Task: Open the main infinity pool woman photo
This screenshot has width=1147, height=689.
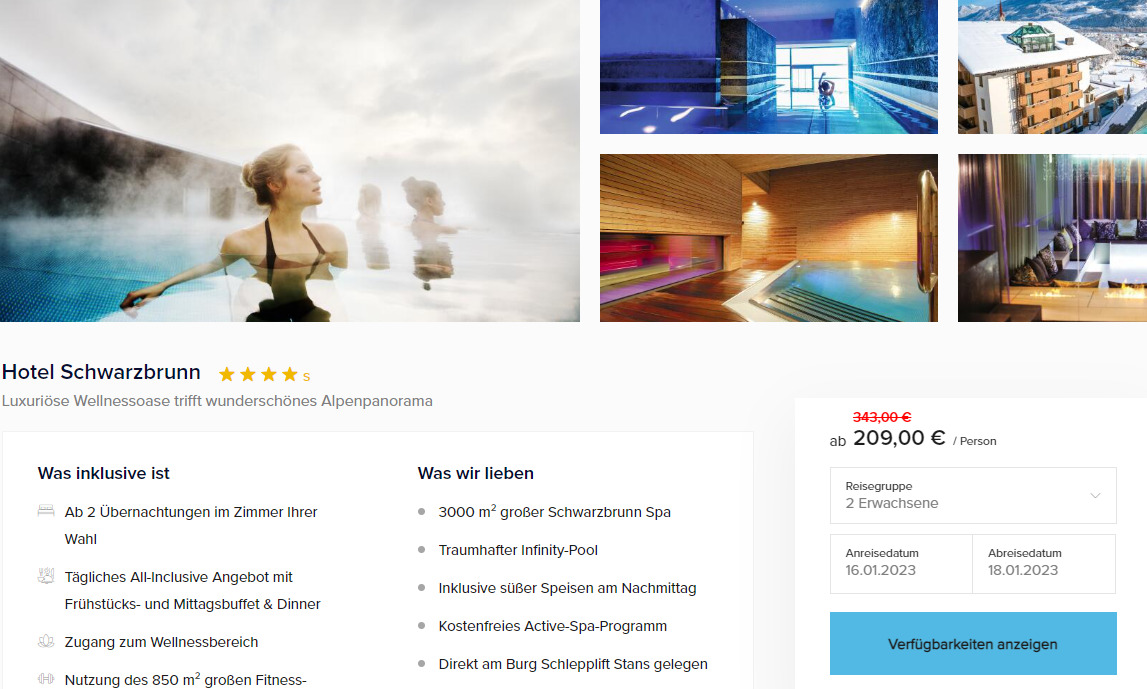Action: pyautogui.click(x=290, y=161)
